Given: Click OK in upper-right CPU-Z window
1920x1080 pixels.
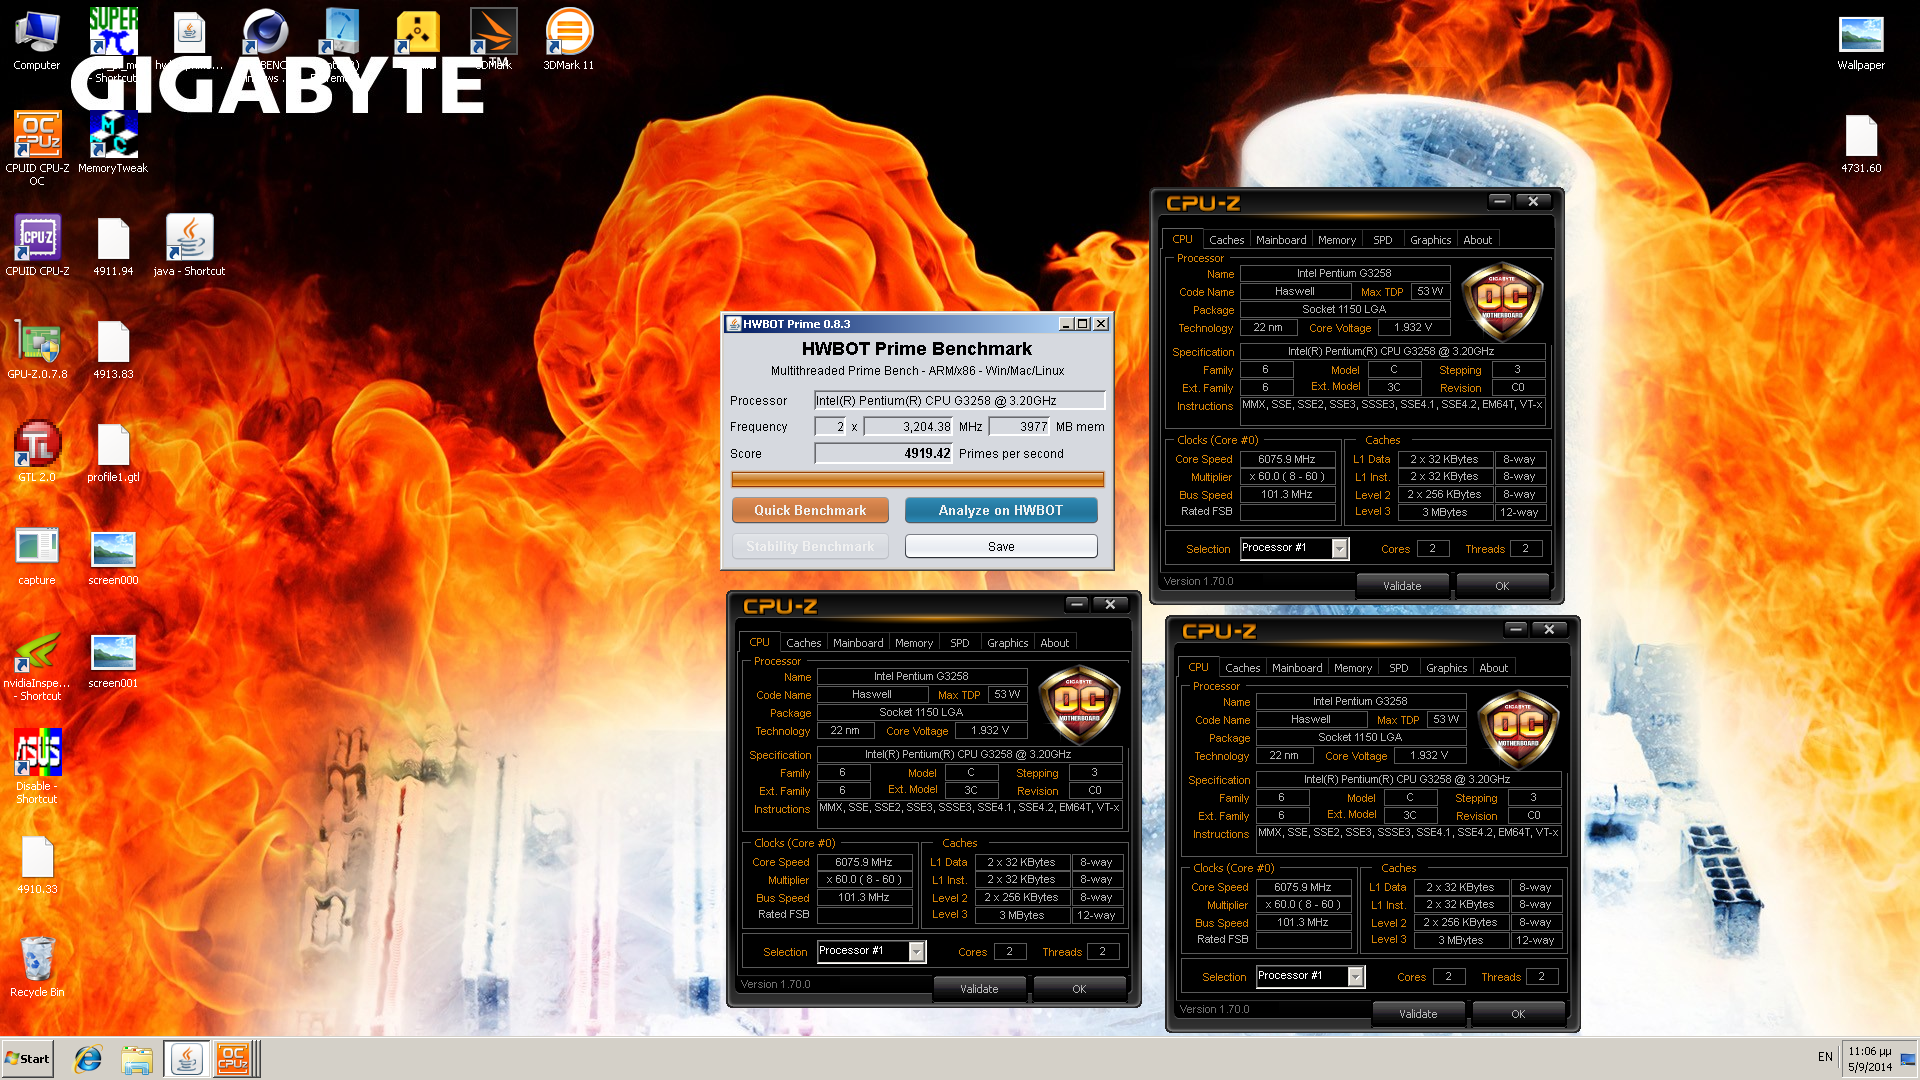Looking at the screenshot, I should pyautogui.click(x=1502, y=586).
